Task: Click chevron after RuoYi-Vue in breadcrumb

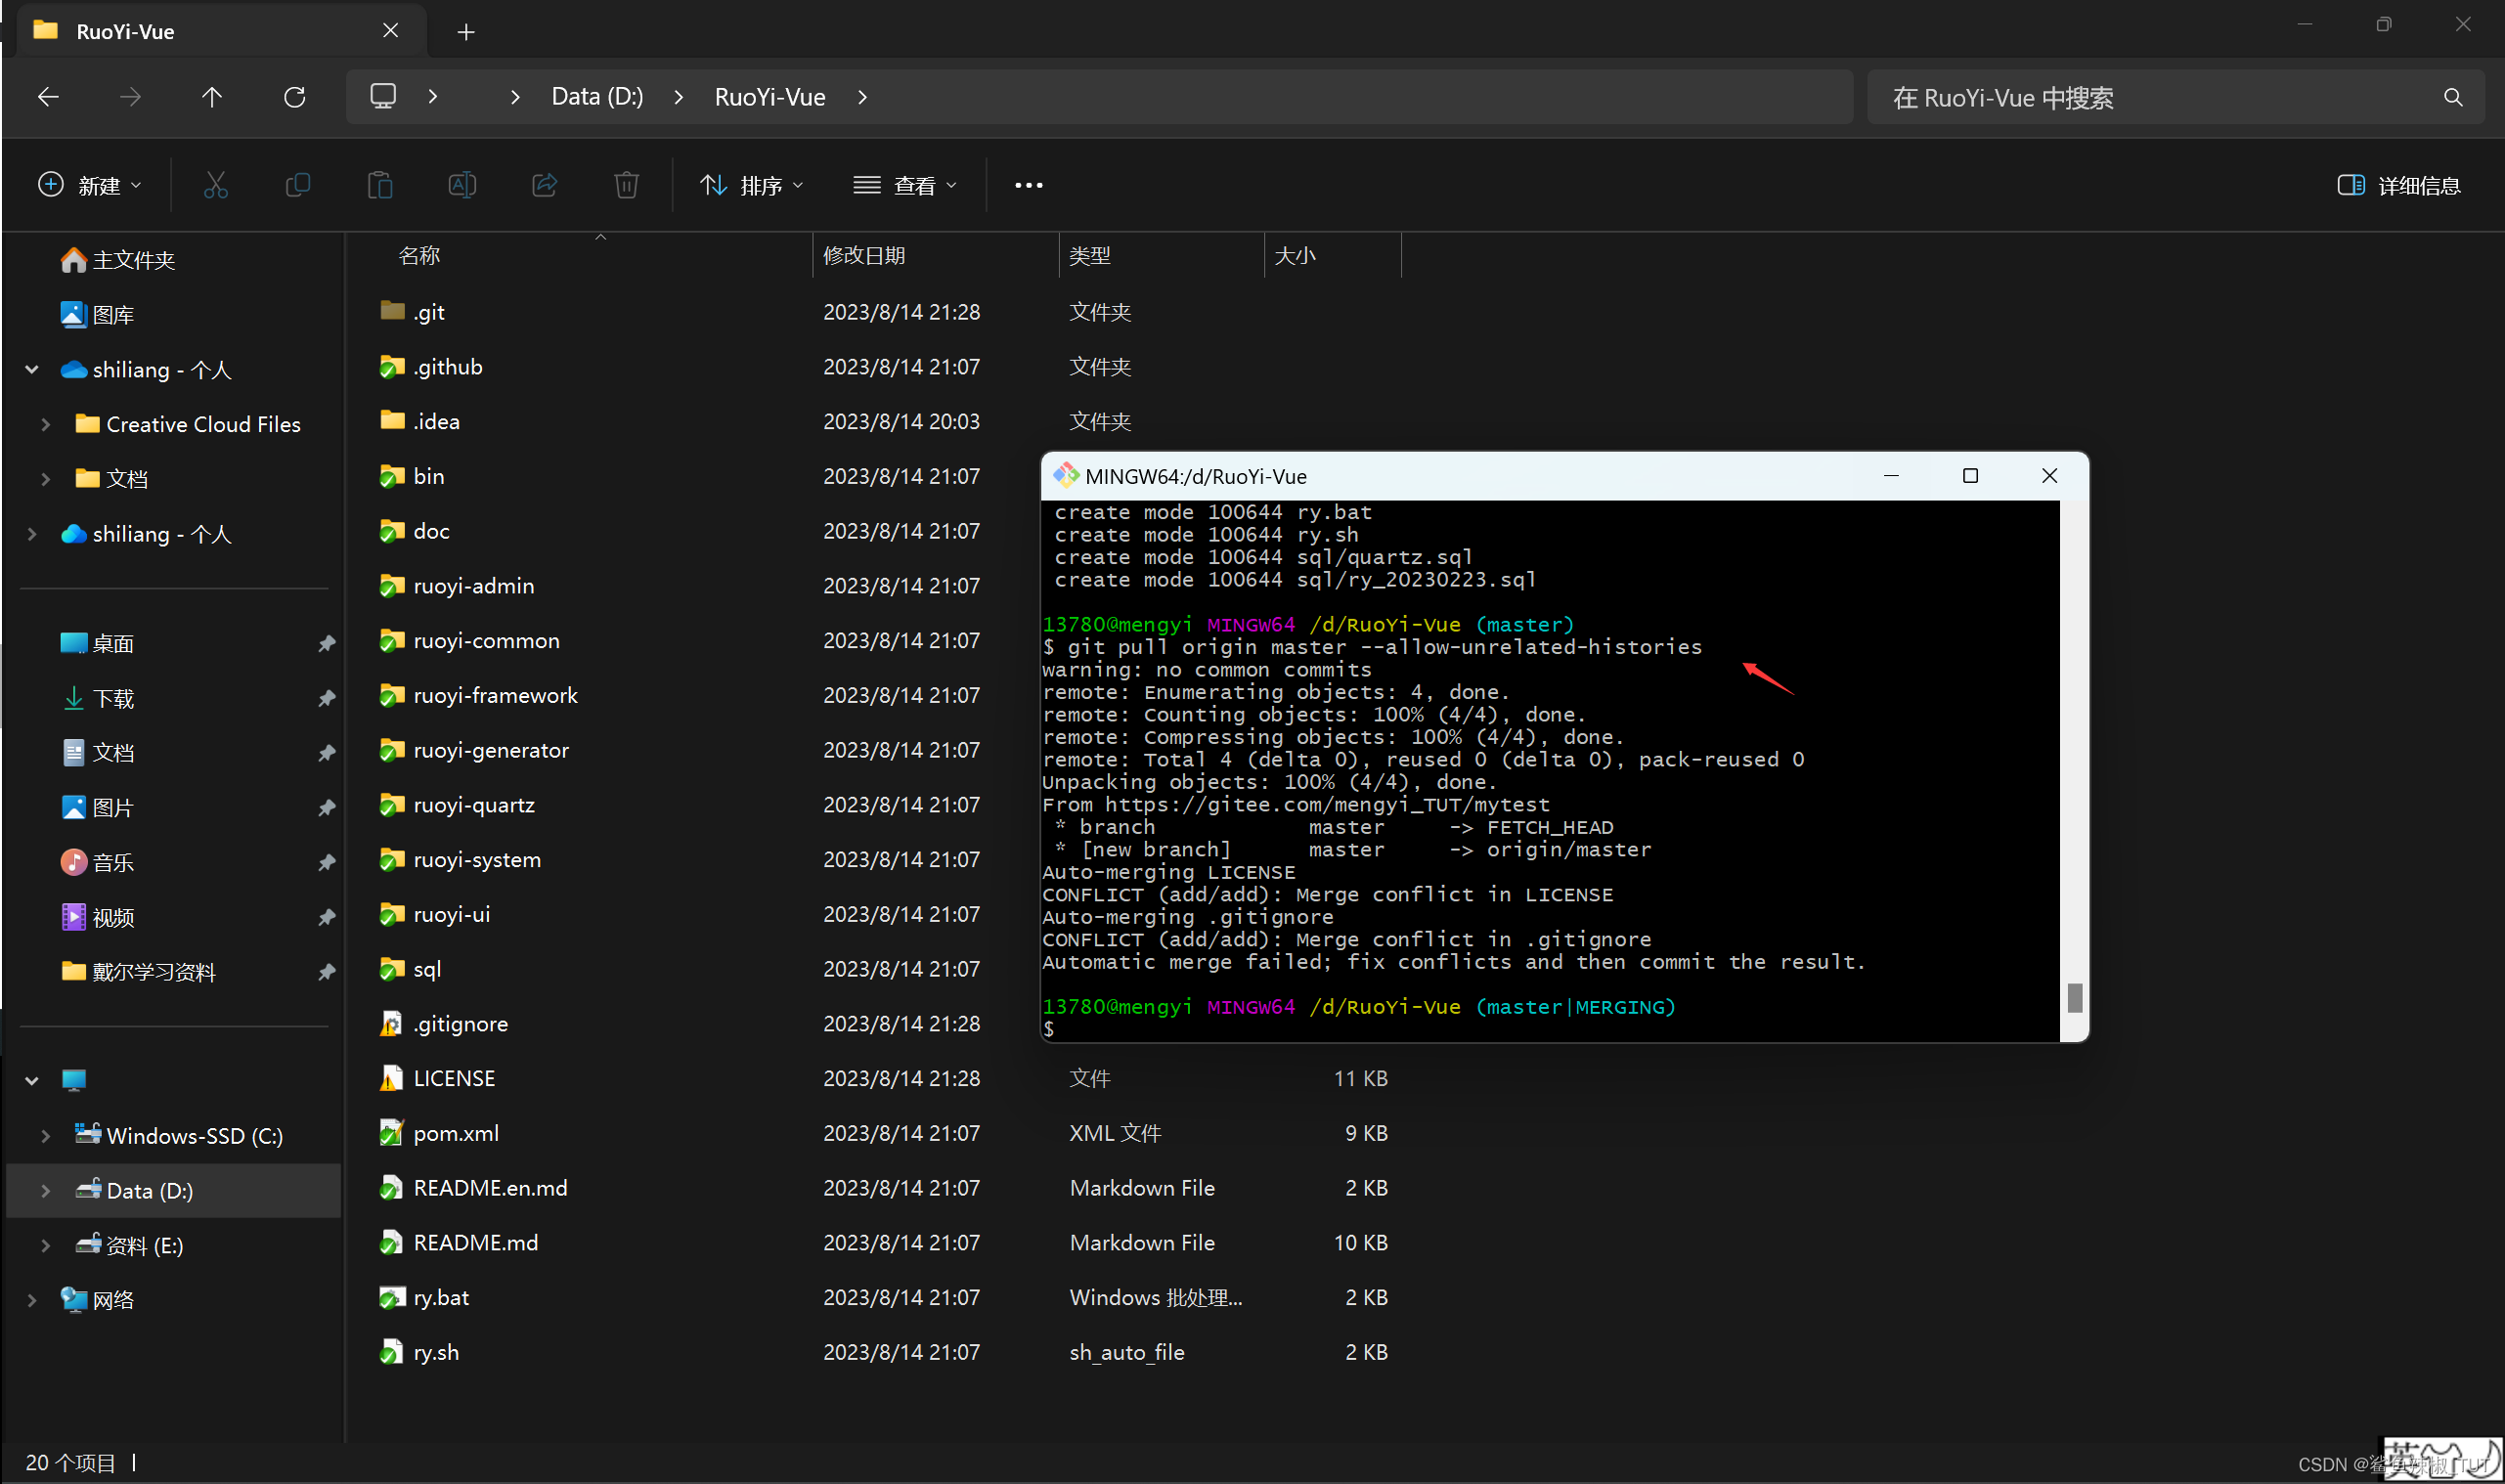Action: (x=863, y=97)
